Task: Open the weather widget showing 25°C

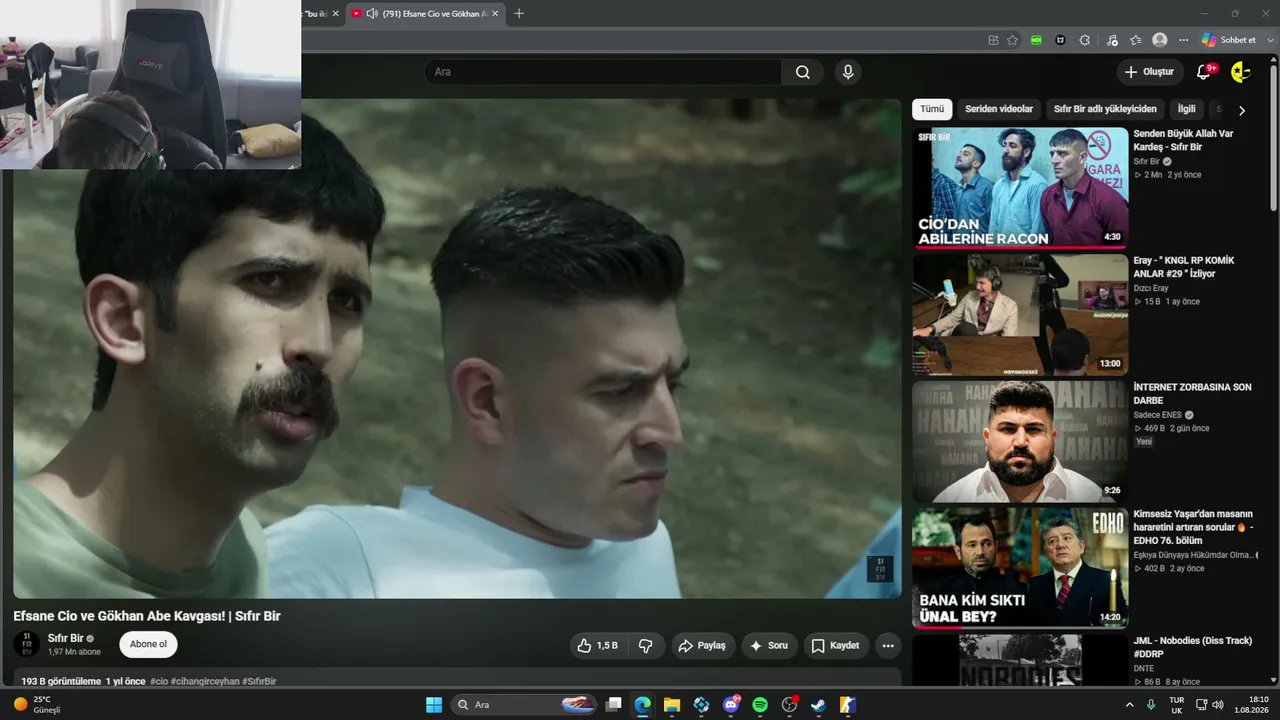Action: click(38, 705)
